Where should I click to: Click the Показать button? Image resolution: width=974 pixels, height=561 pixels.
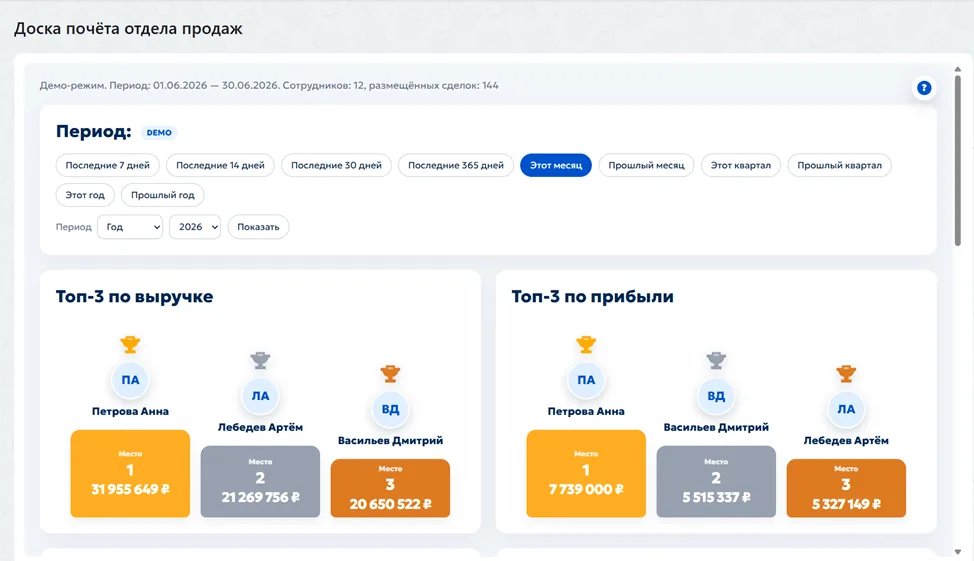(x=258, y=227)
